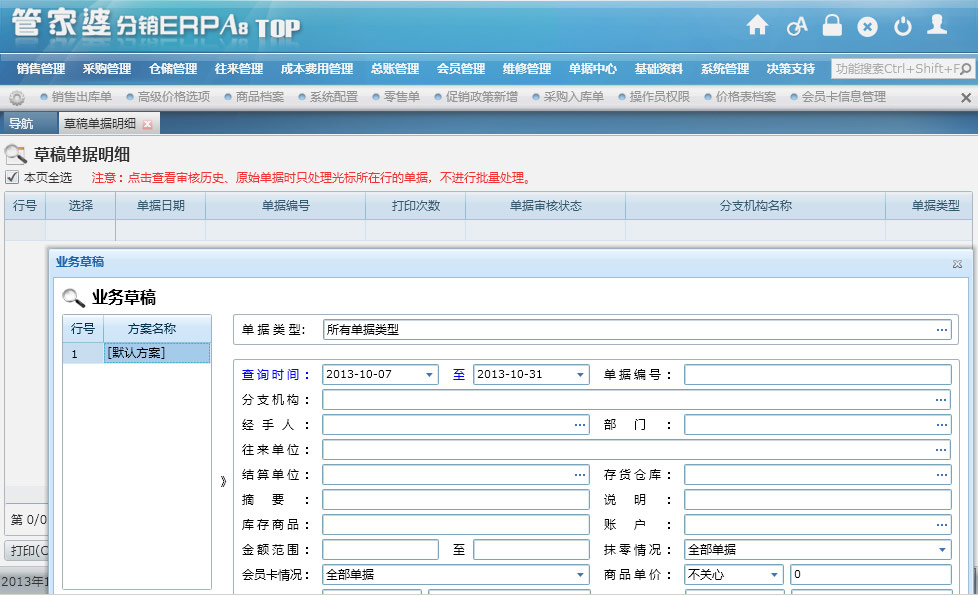The image size is (978, 596).
Task: Click the user profile icon
Action: (937, 26)
